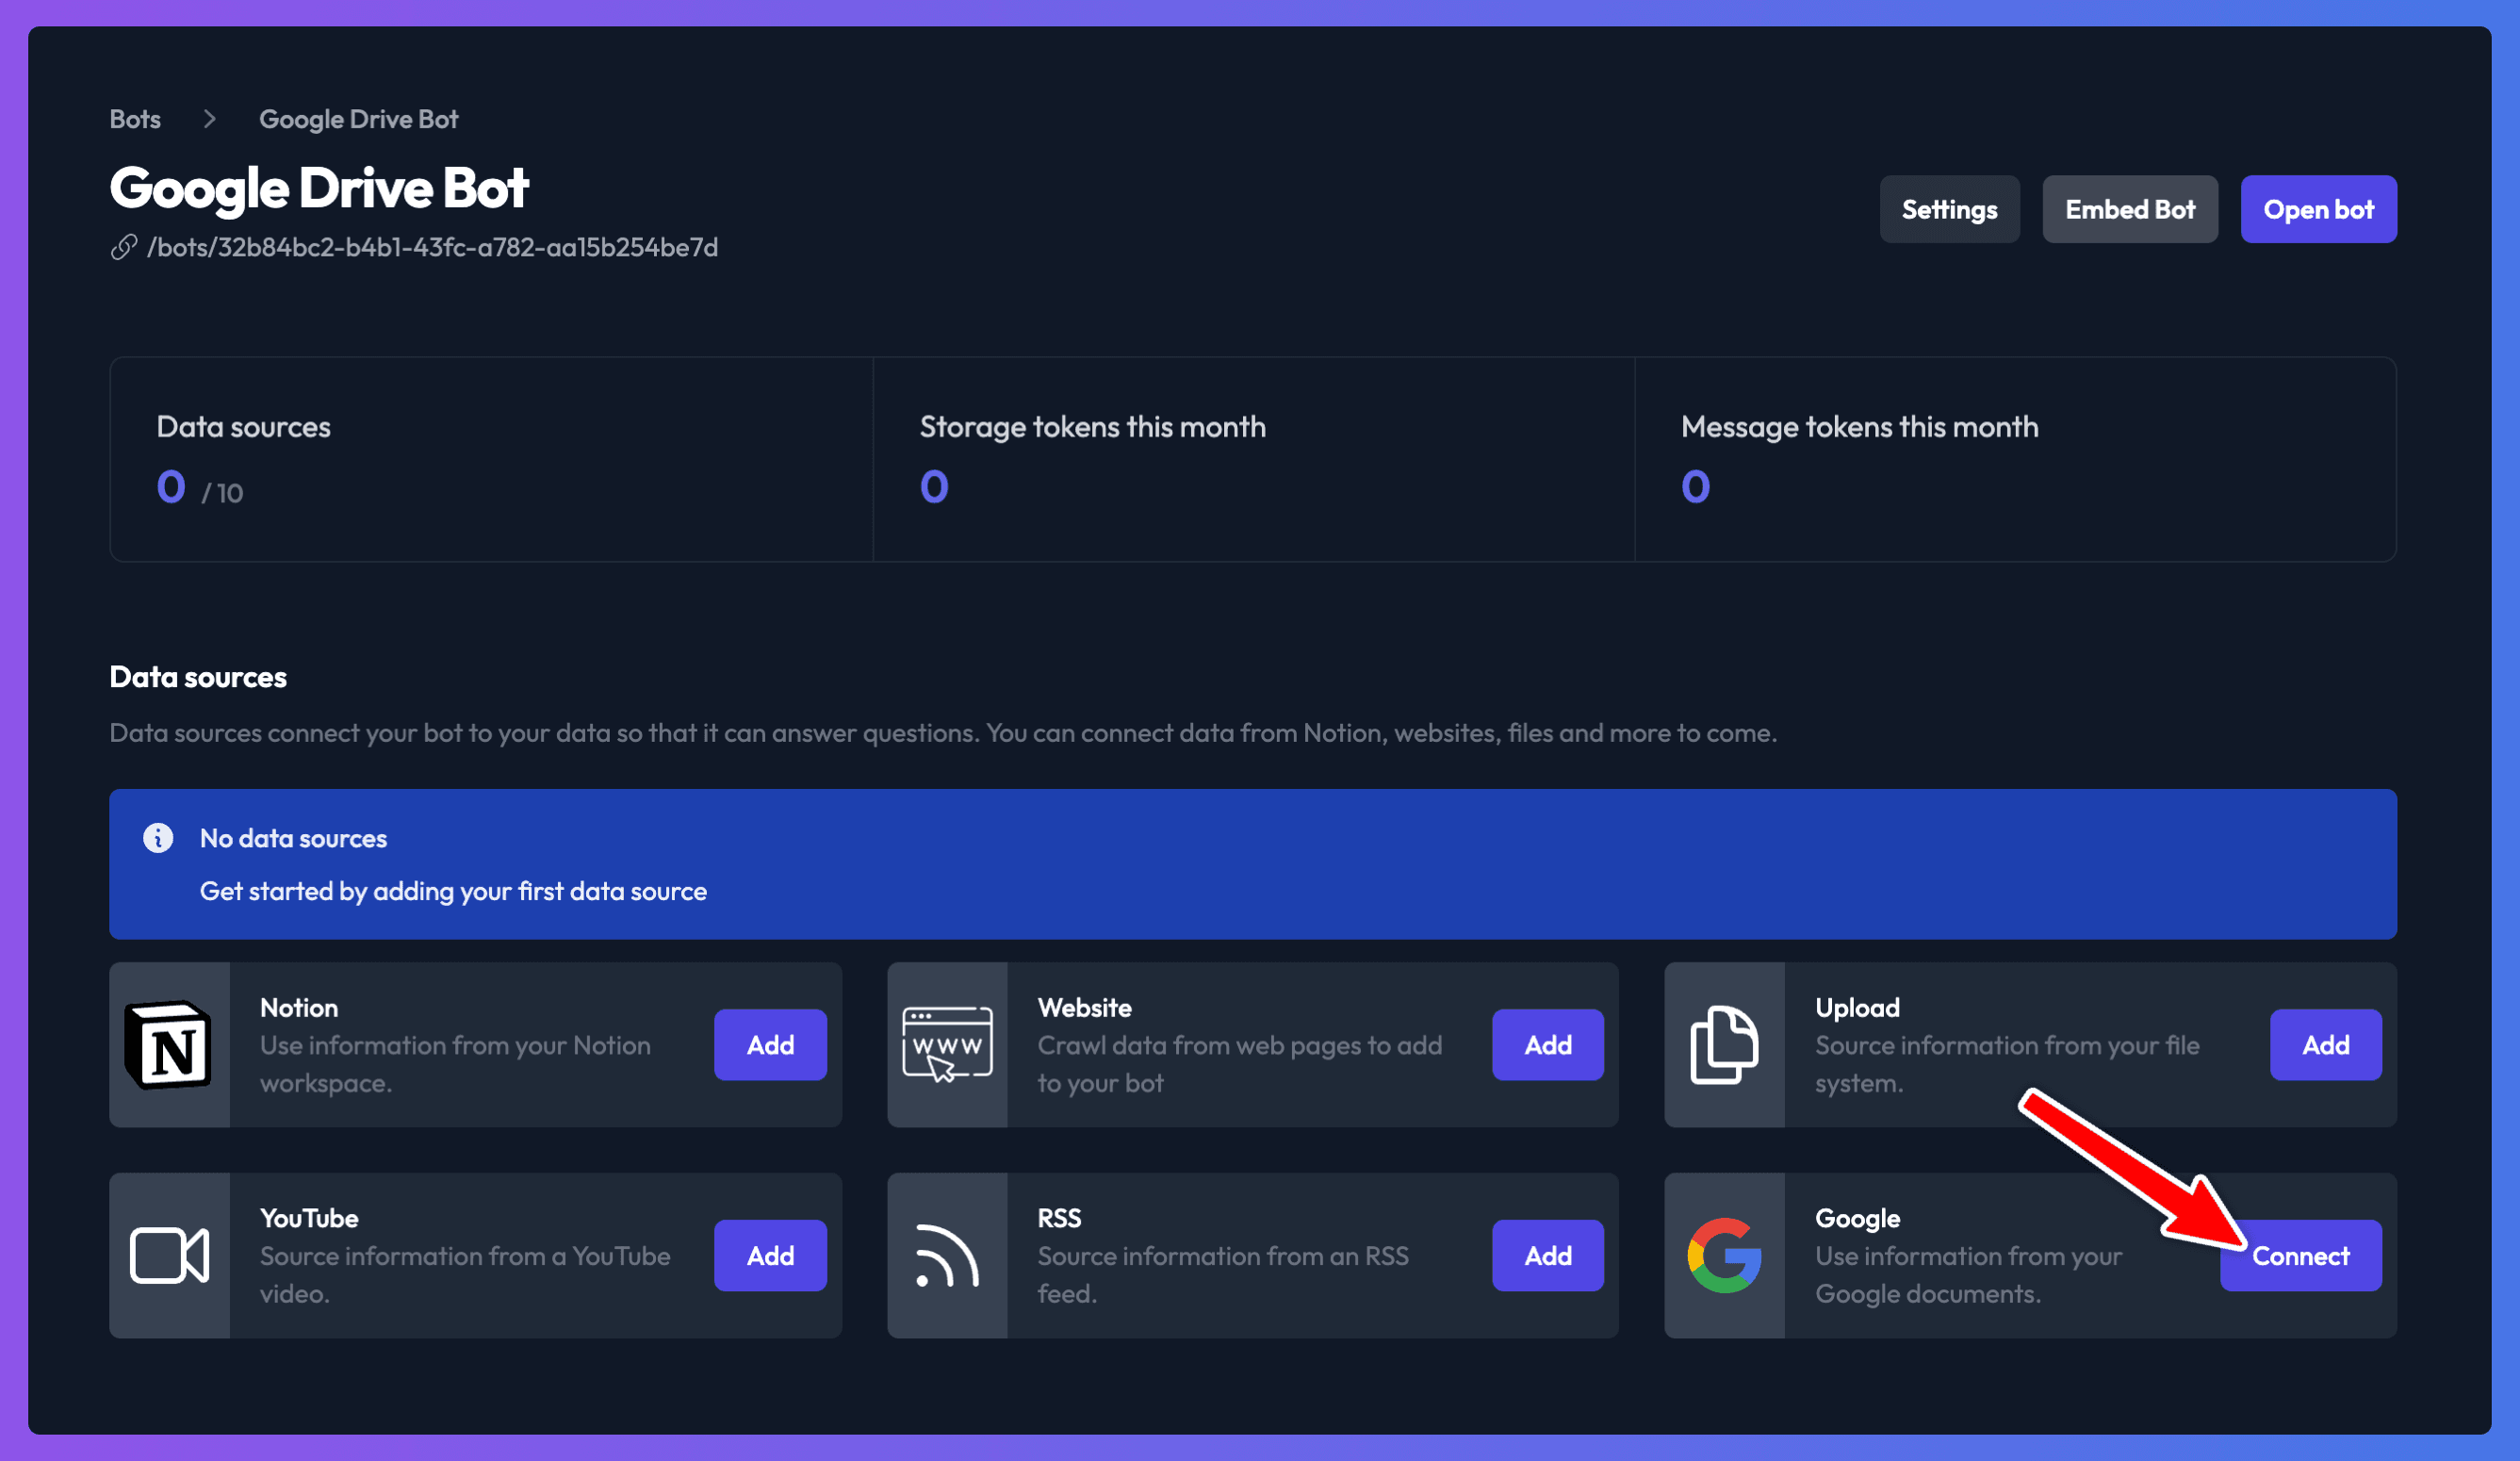Click the Notion card title
The height and width of the screenshot is (1461, 2520).
click(299, 1008)
